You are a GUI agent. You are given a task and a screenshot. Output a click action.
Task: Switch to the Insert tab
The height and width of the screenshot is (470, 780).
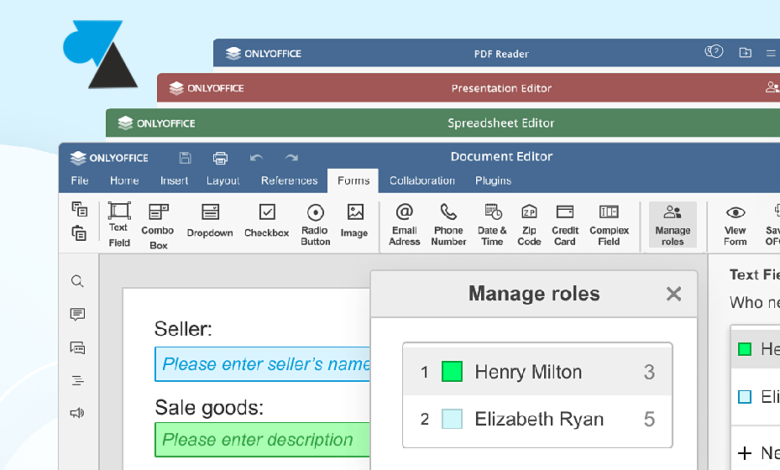coord(174,181)
